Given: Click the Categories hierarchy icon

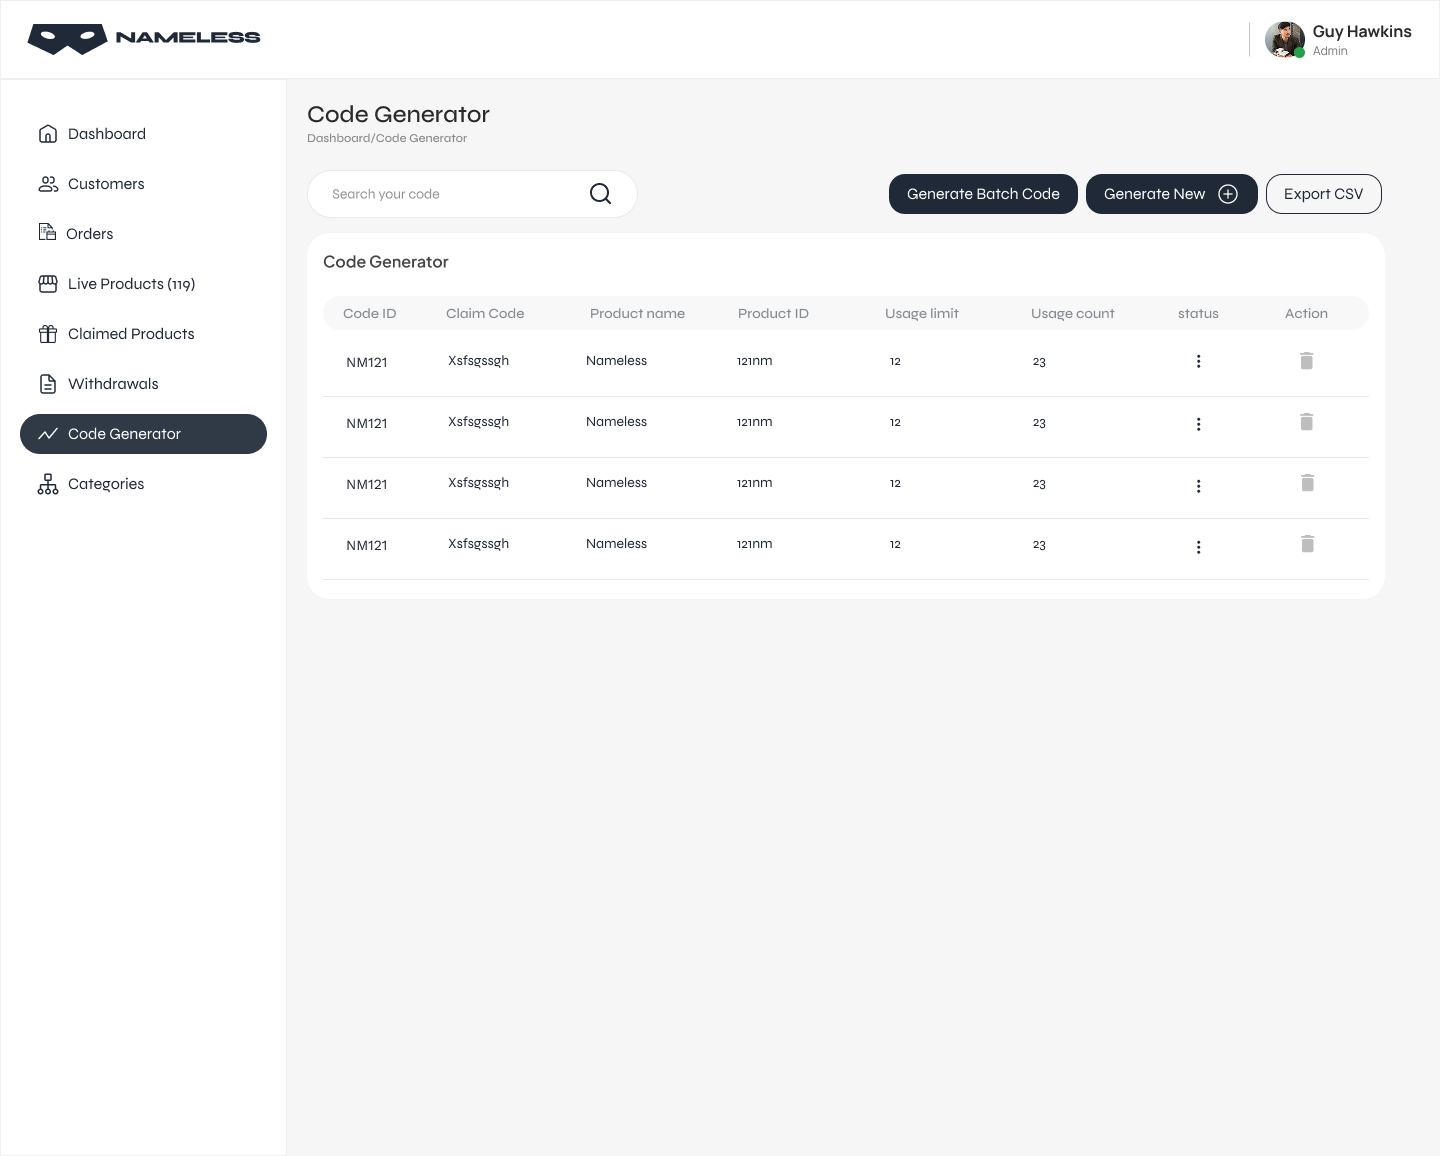Looking at the screenshot, I should coord(48,484).
